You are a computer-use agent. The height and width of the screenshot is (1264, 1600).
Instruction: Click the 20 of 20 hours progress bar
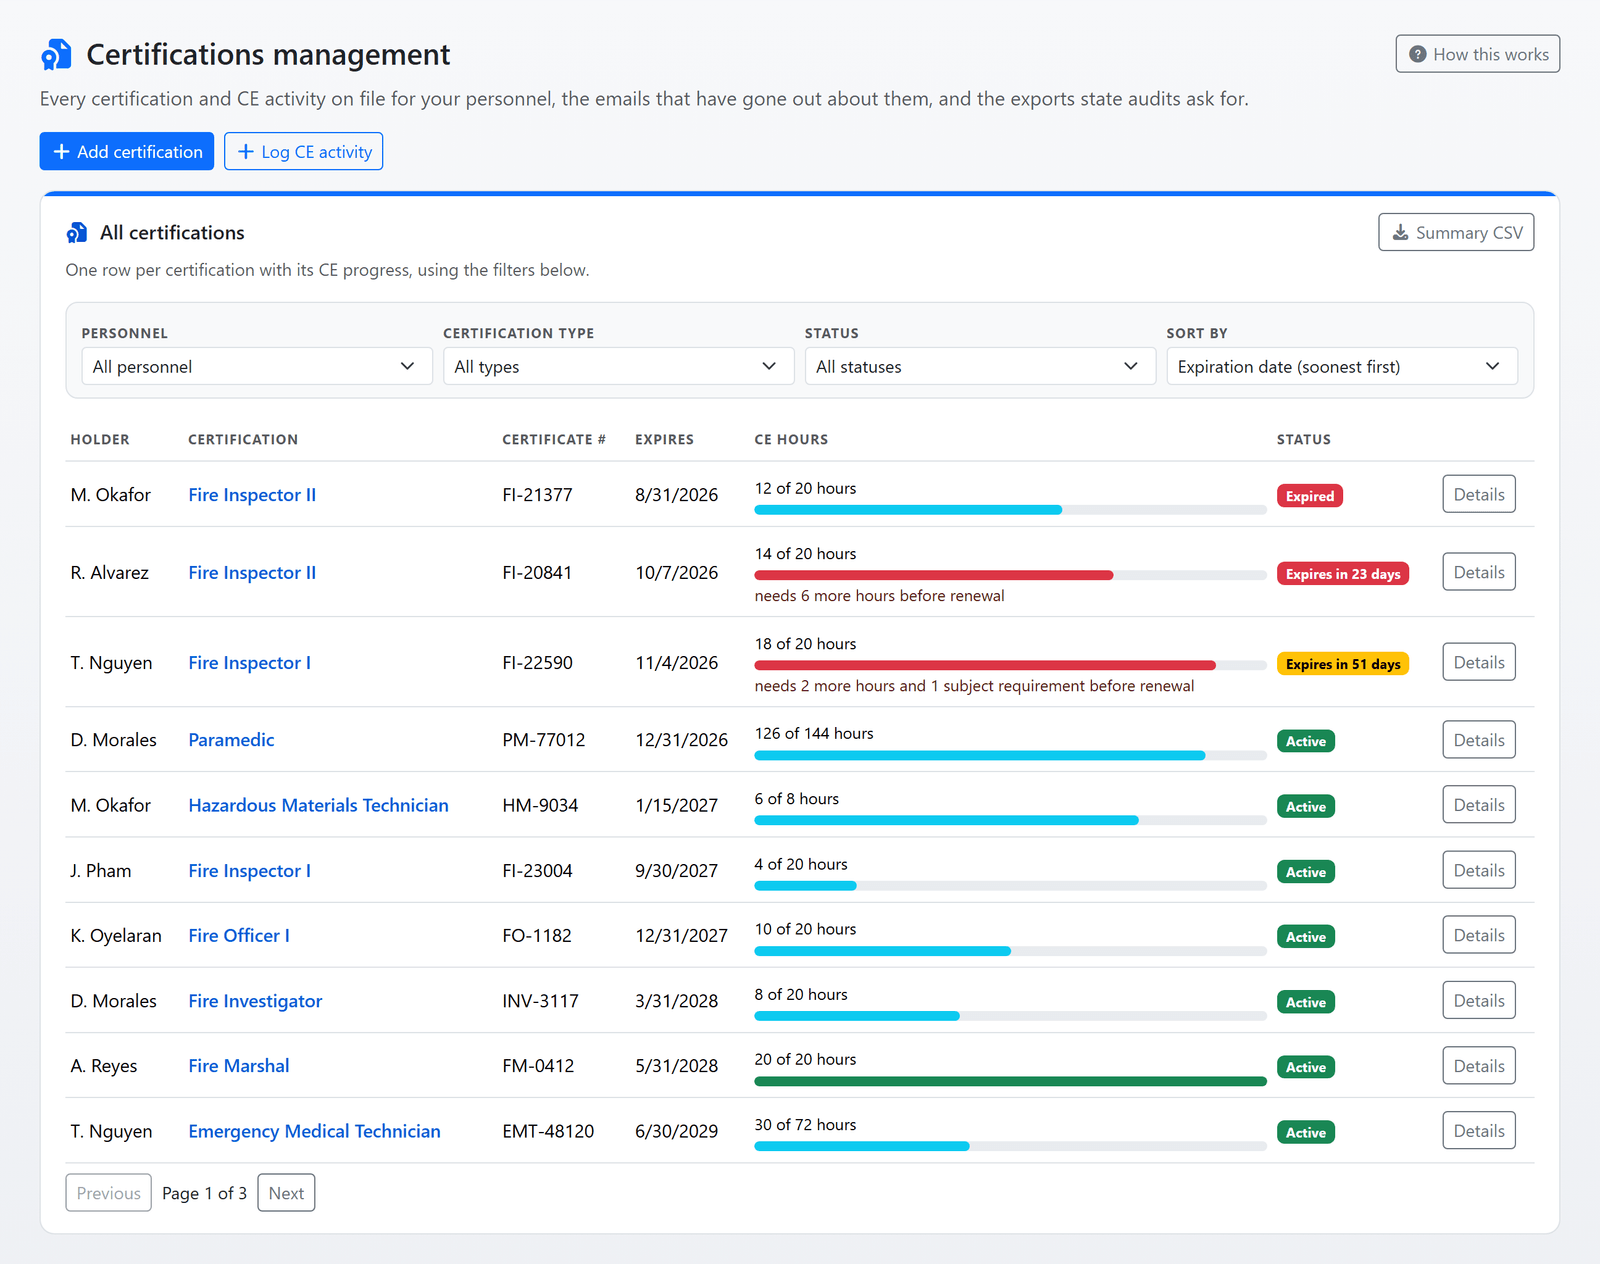coord(1010,1081)
